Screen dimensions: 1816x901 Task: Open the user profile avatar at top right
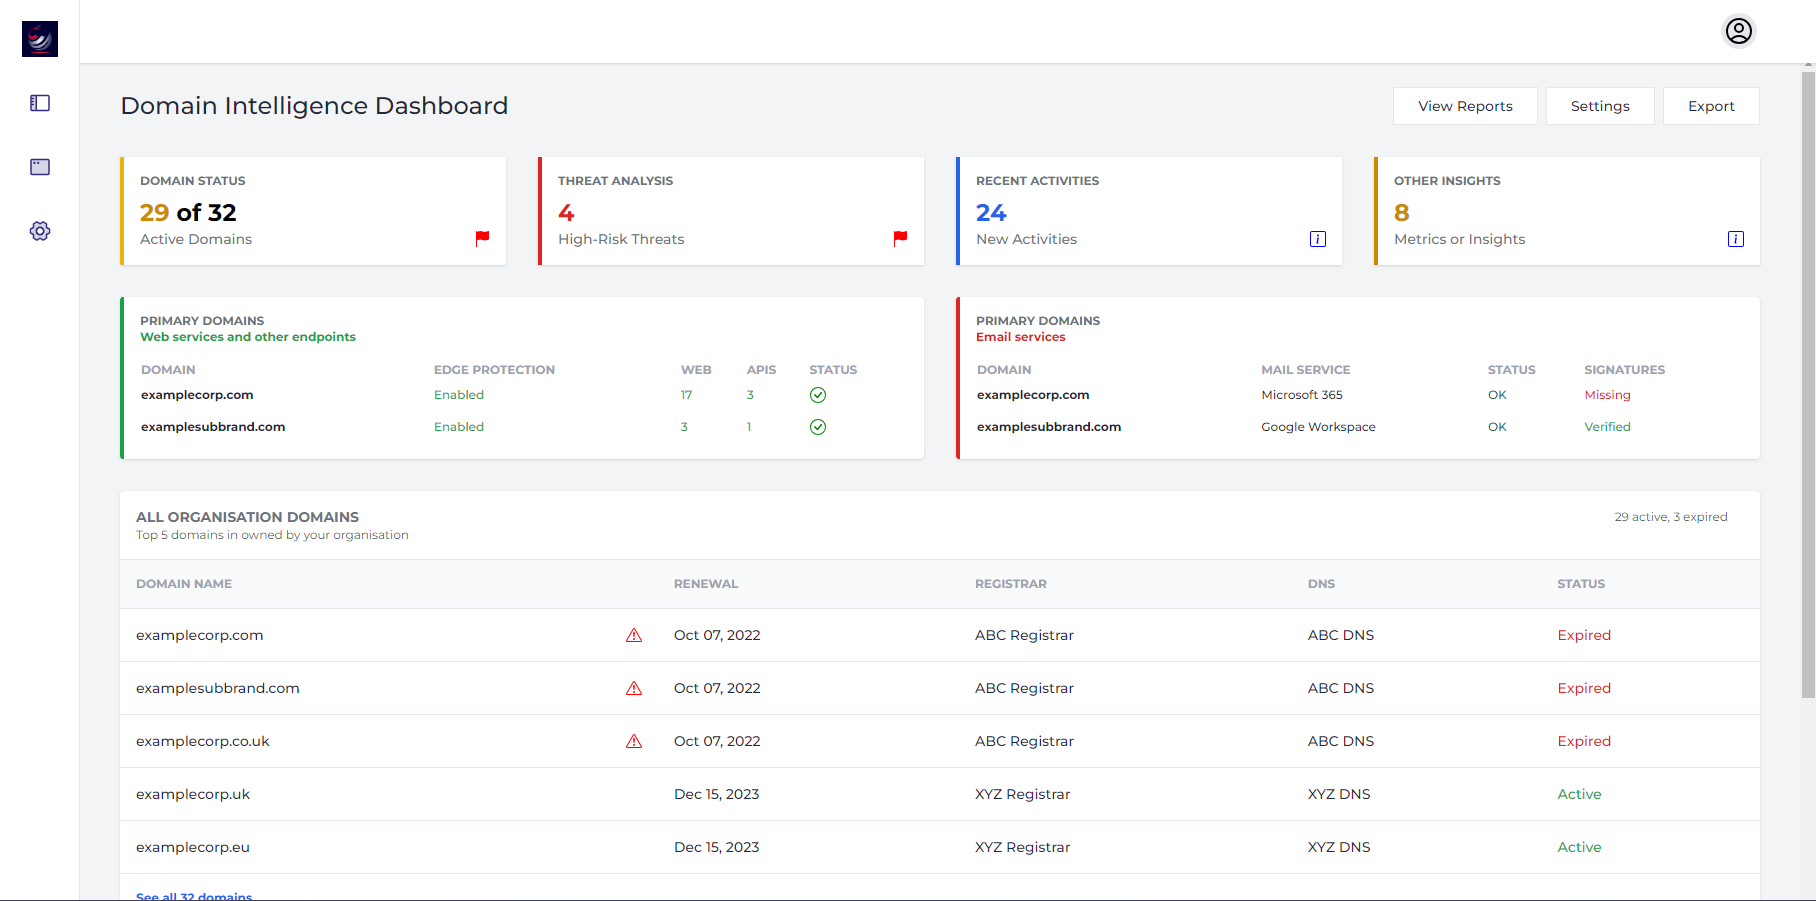[x=1738, y=31]
